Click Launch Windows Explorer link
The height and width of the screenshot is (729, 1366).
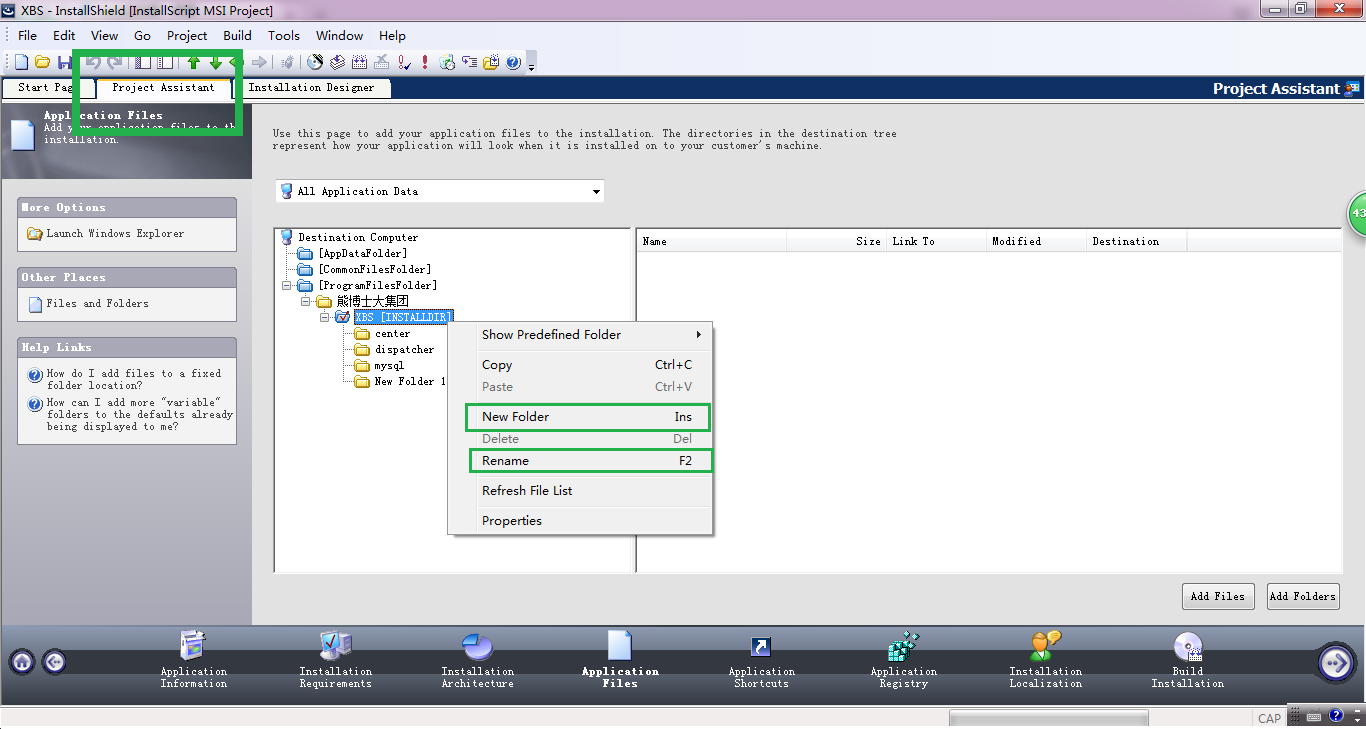tap(115, 234)
